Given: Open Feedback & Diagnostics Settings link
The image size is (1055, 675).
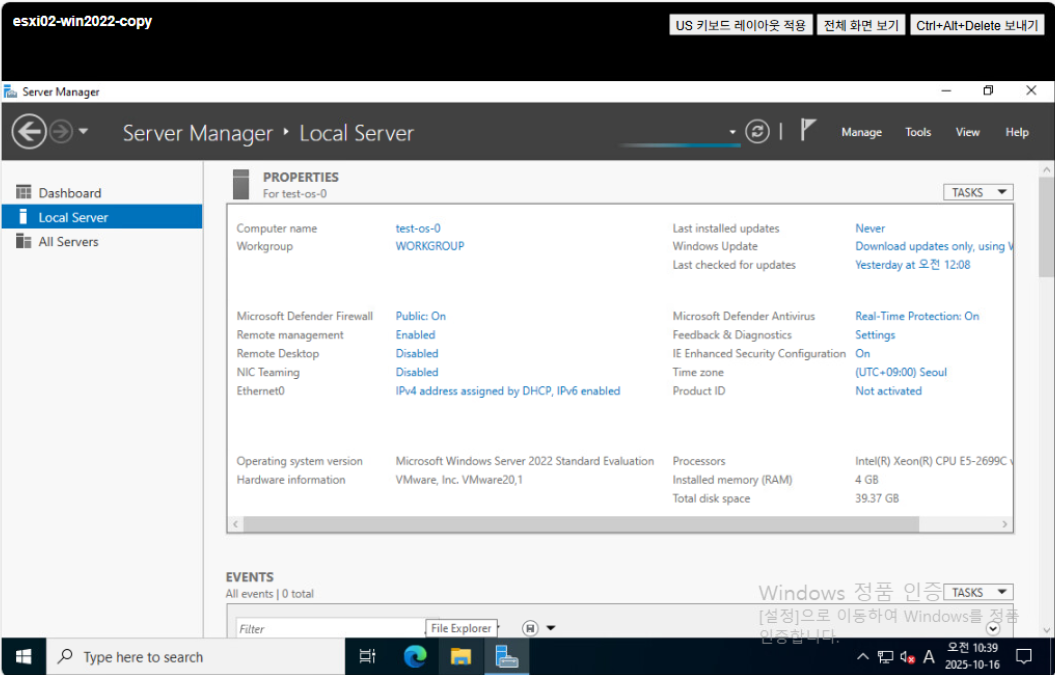Looking at the screenshot, I should (x=875, y=335).
